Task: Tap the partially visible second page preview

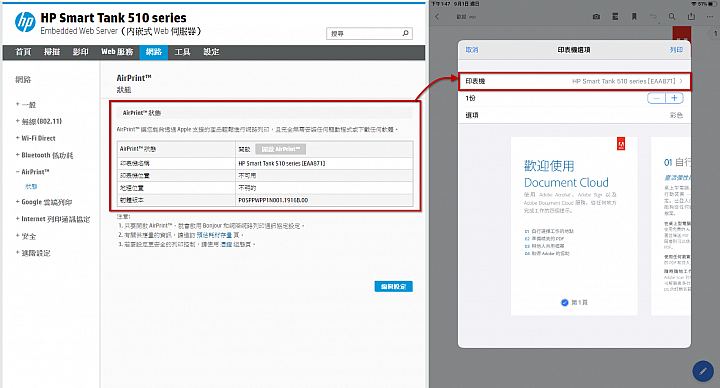Action: [x=671, y=226]
